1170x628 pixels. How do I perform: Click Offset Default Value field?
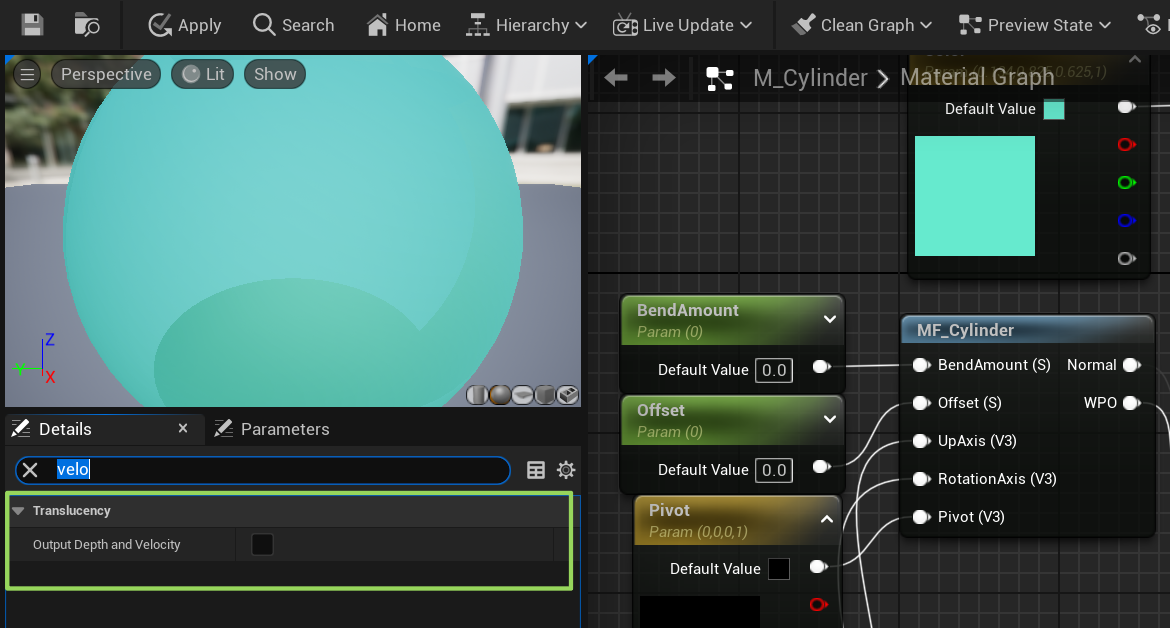pos(774,470)
